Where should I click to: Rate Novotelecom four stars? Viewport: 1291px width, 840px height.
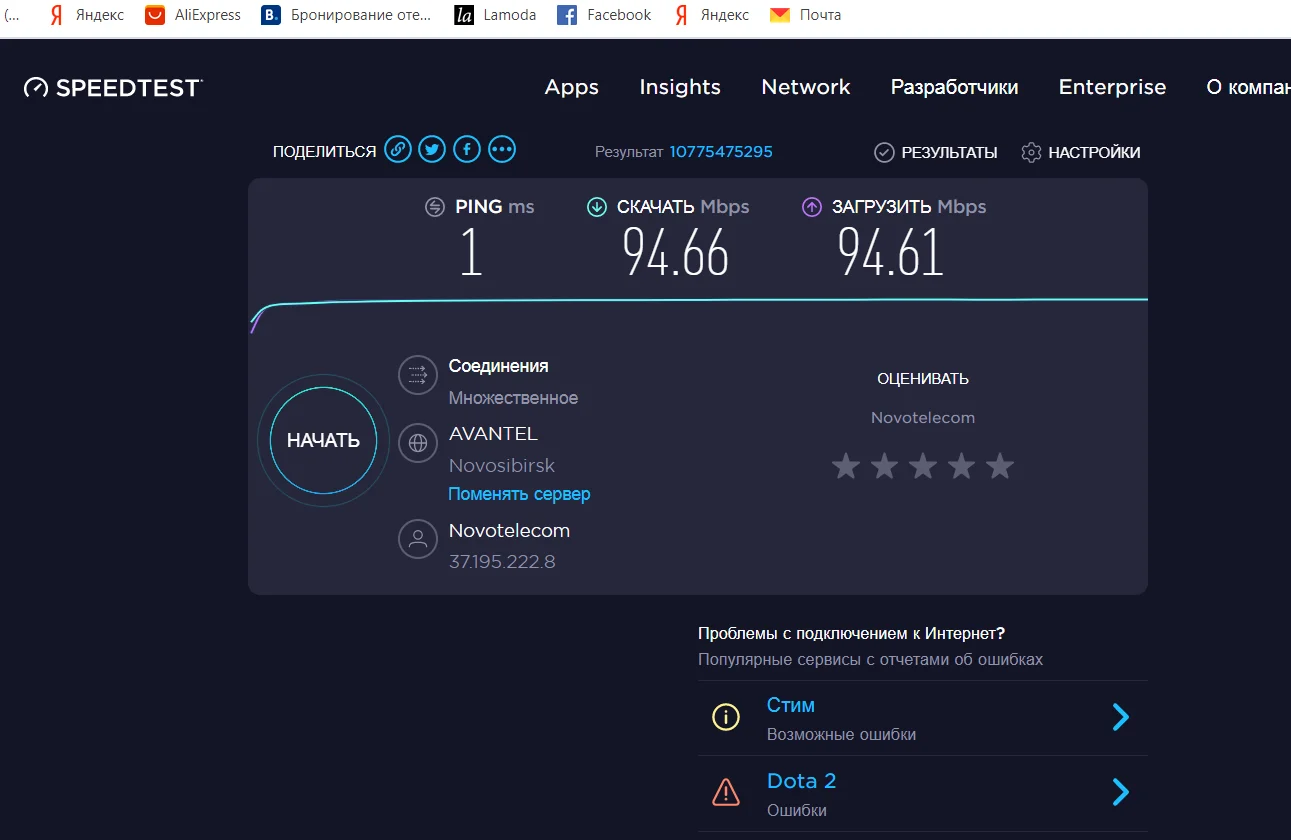961,466
